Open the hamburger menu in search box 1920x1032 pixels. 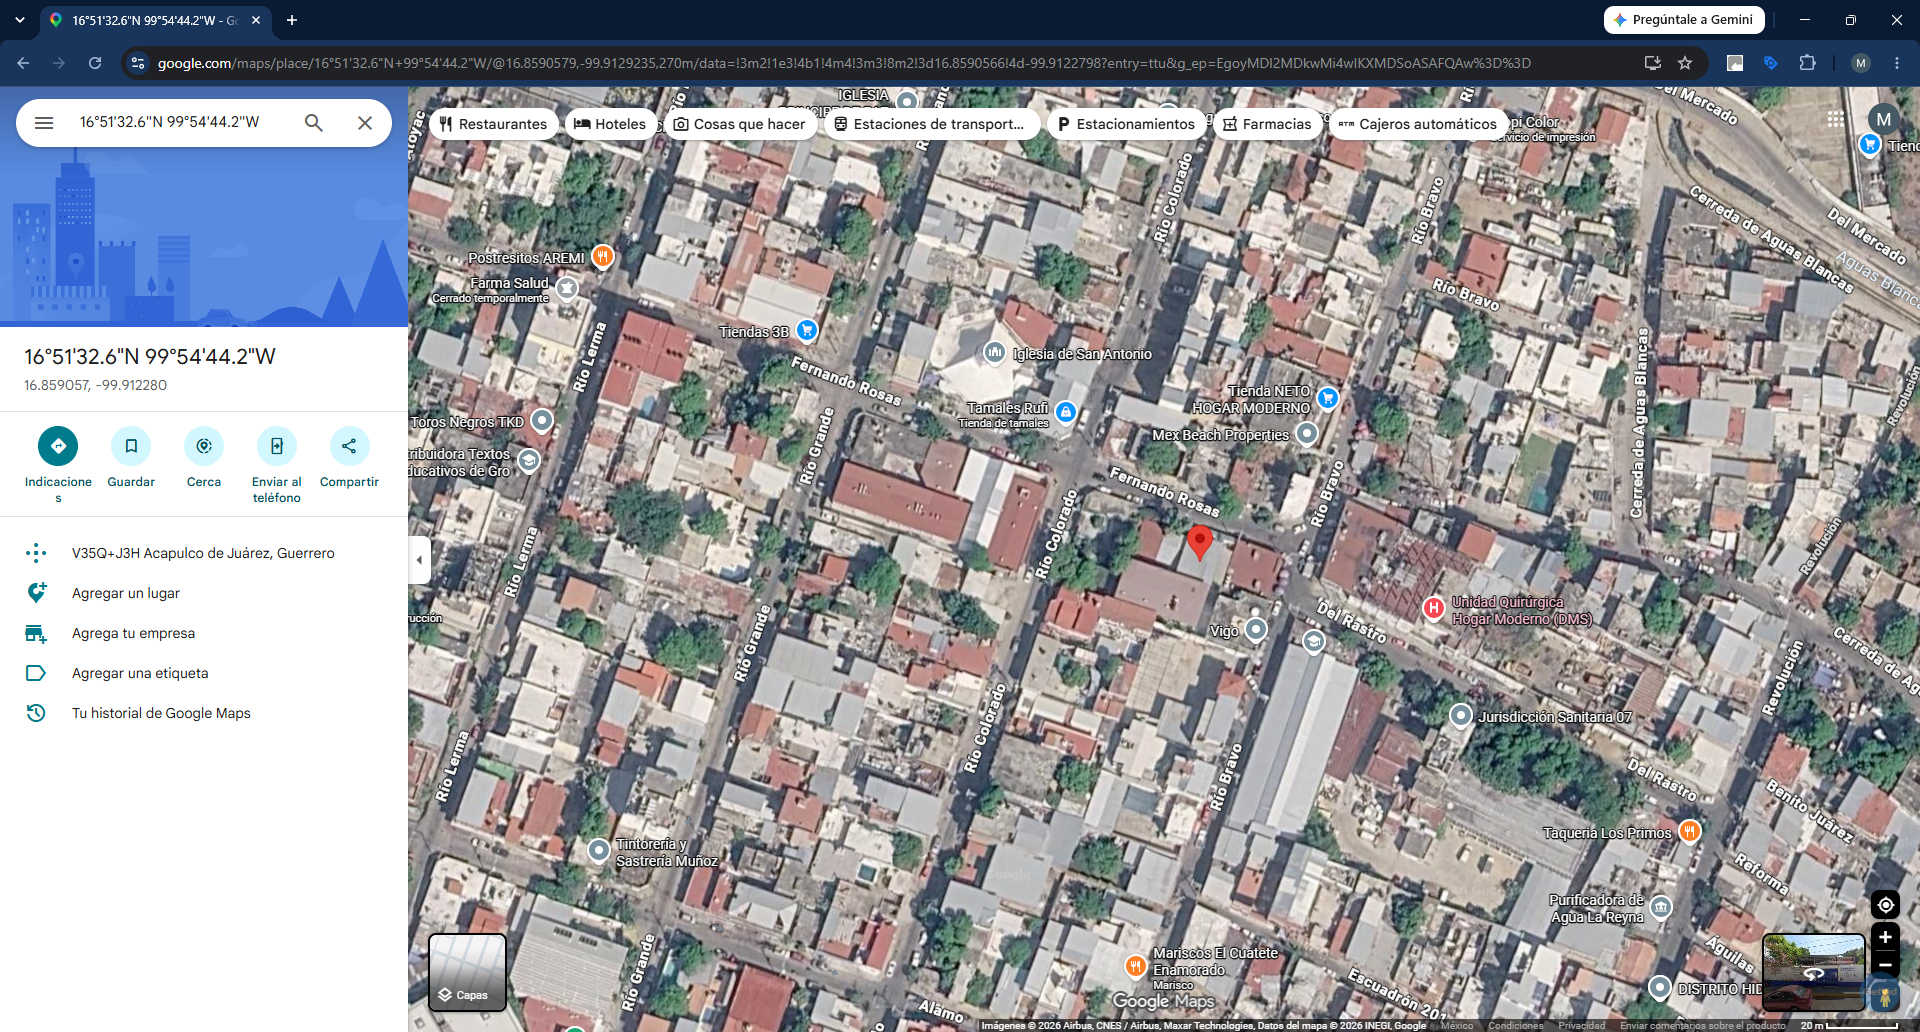(x=44, y=122)
